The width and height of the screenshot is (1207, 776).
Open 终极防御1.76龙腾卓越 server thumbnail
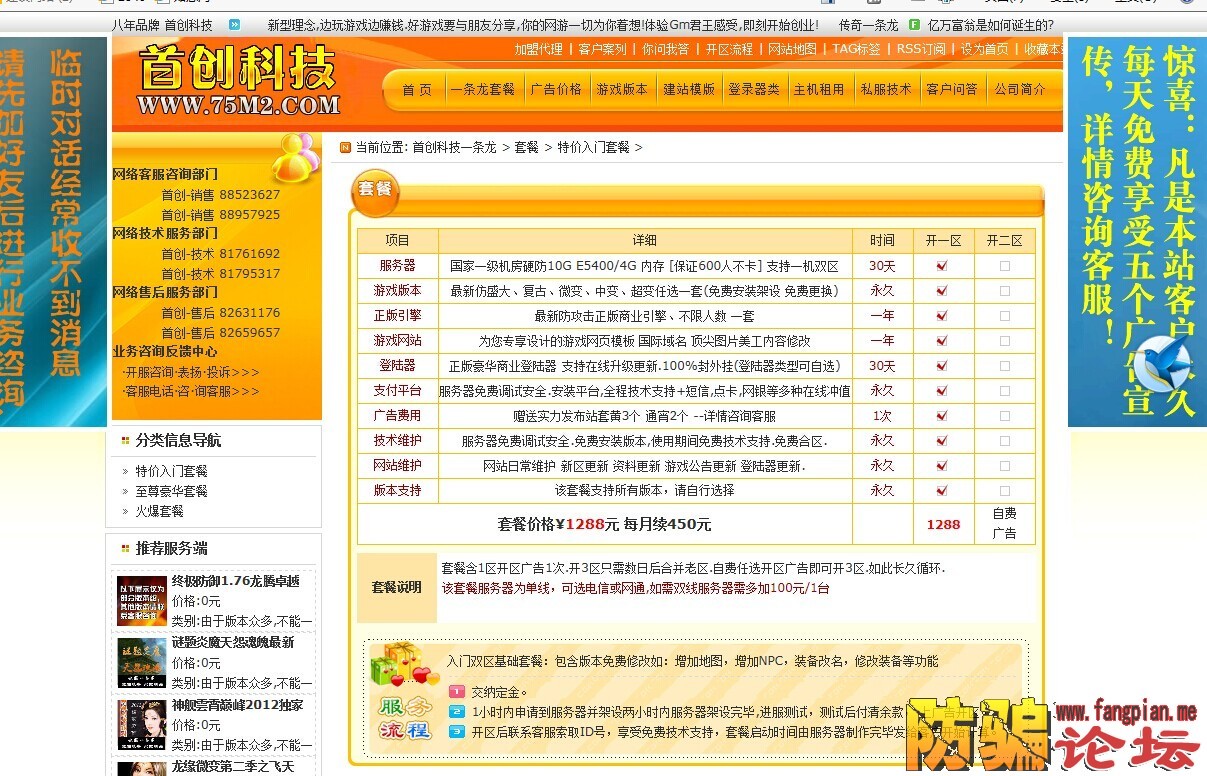141,601
